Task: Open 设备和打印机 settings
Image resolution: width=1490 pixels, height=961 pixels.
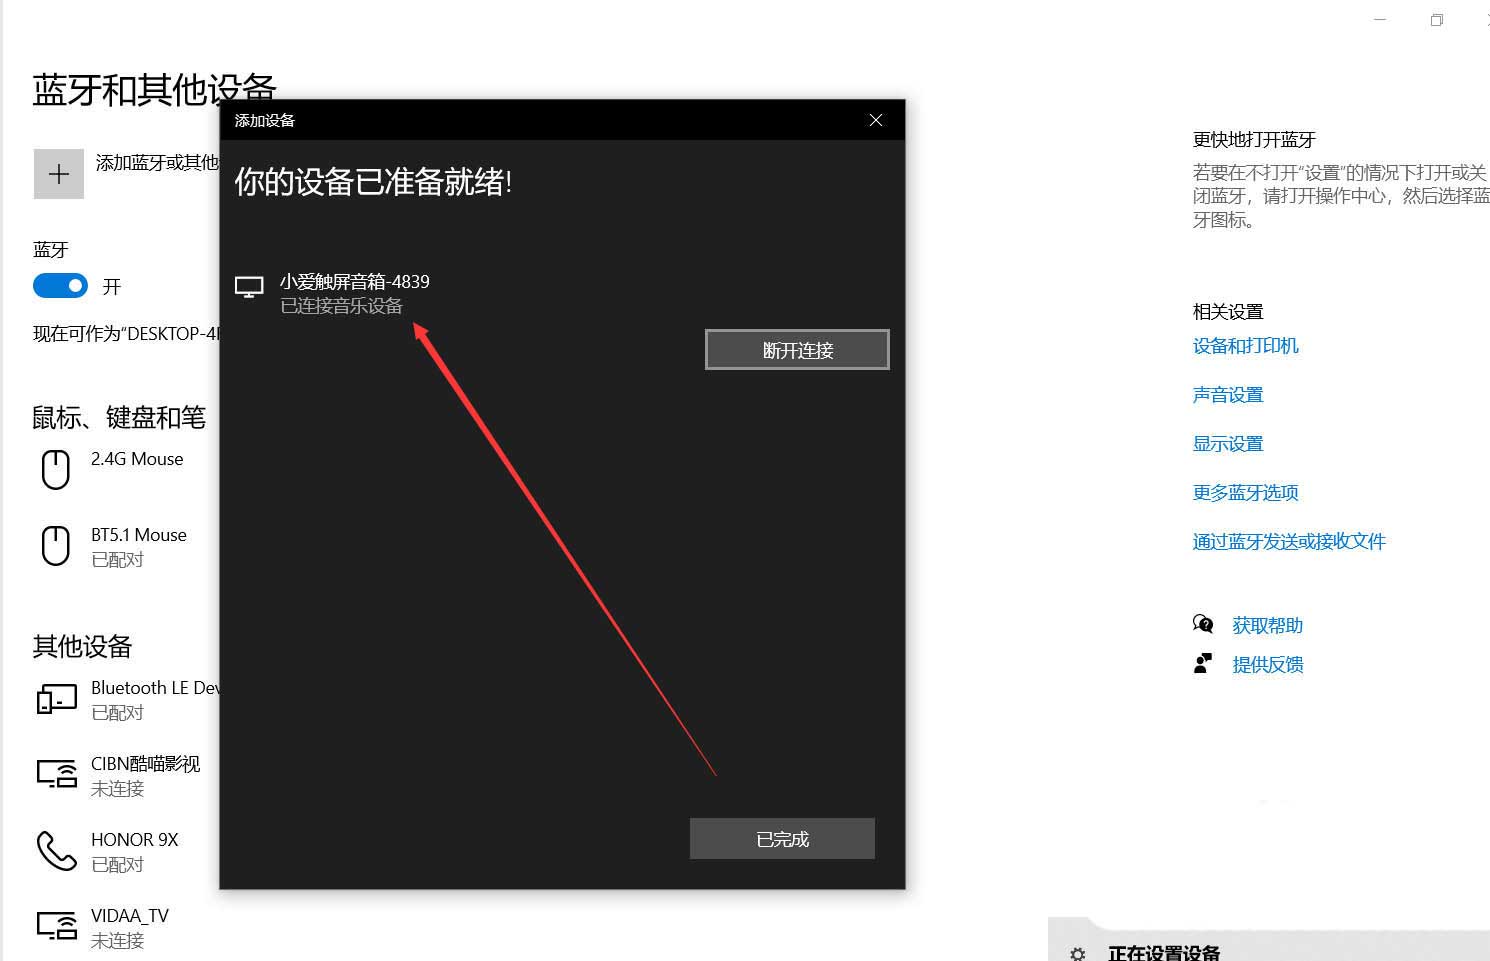Action: pyautogui.click(x=1245, y=345)
